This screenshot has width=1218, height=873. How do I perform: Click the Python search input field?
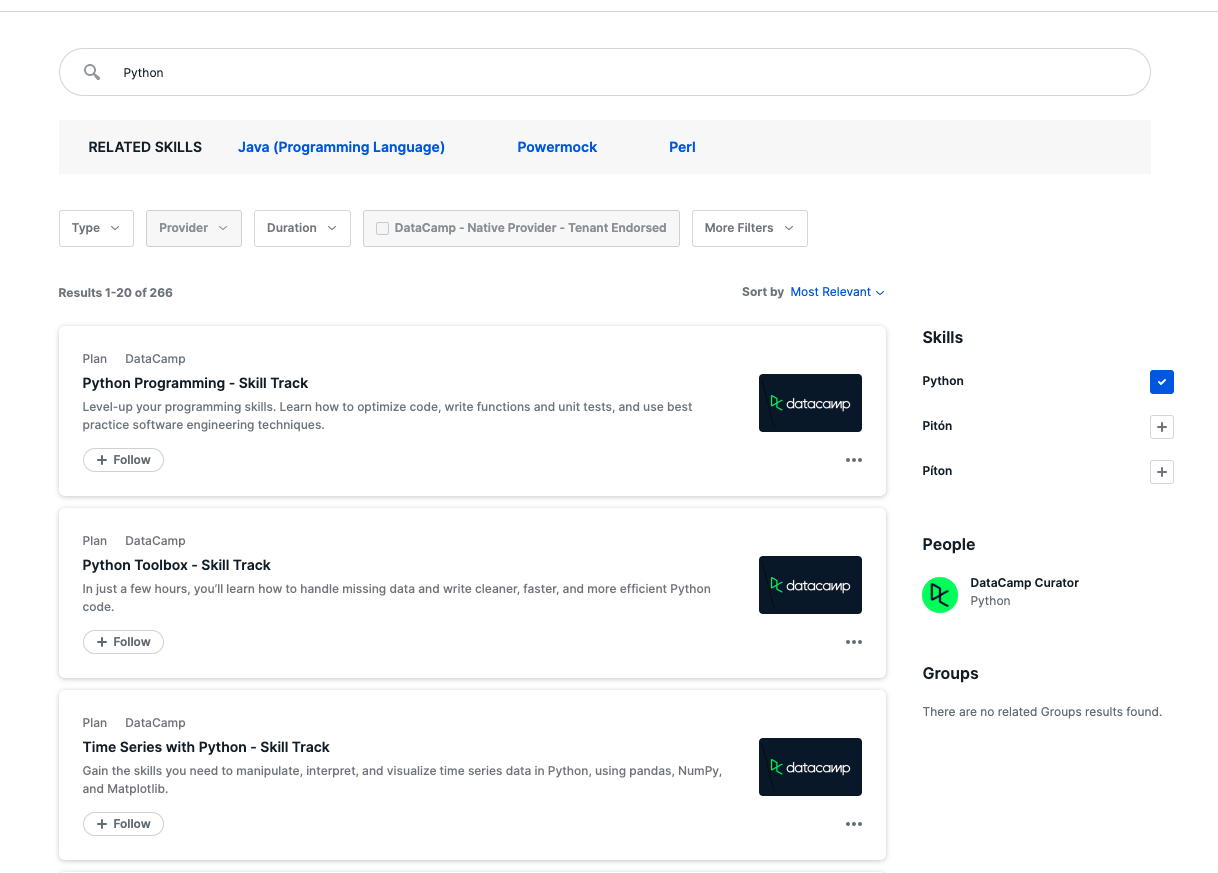tap(605, 72)
